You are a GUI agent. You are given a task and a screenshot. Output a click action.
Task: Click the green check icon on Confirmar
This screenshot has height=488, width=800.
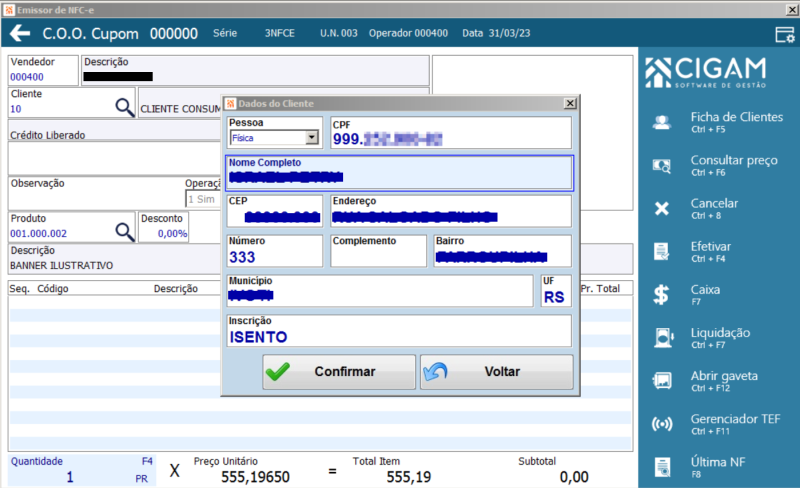pos(278,372)
